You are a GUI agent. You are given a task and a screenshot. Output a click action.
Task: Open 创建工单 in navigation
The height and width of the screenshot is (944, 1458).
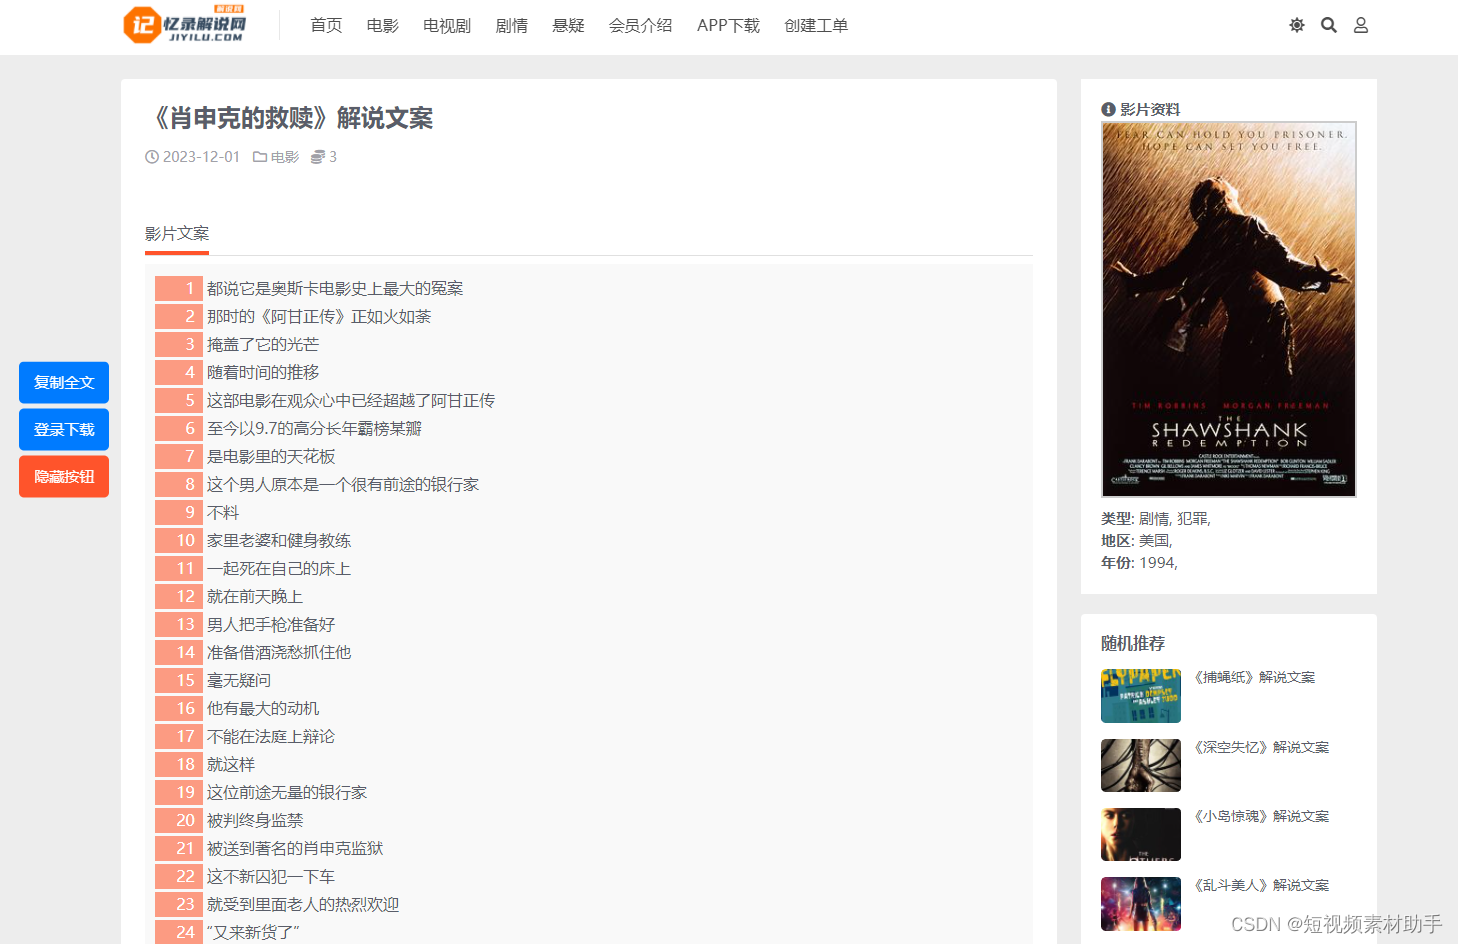[x=816, y=26]
